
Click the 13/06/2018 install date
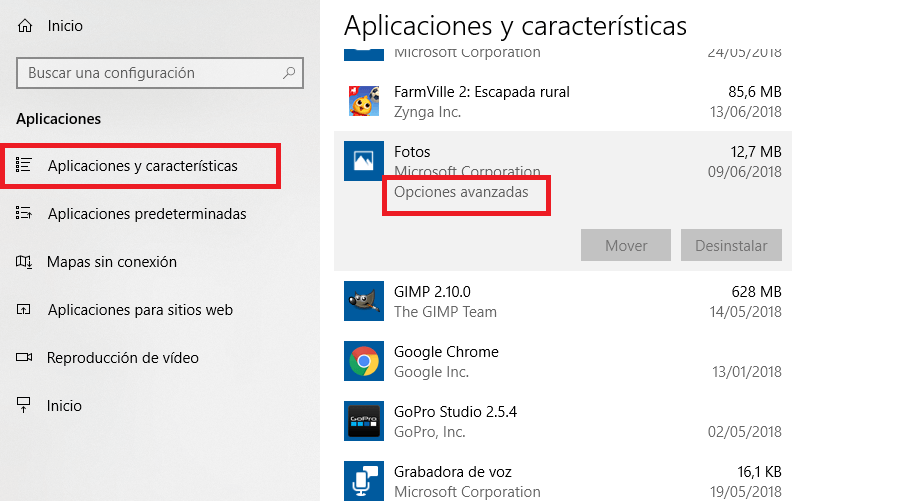click(x=746, y=112)
